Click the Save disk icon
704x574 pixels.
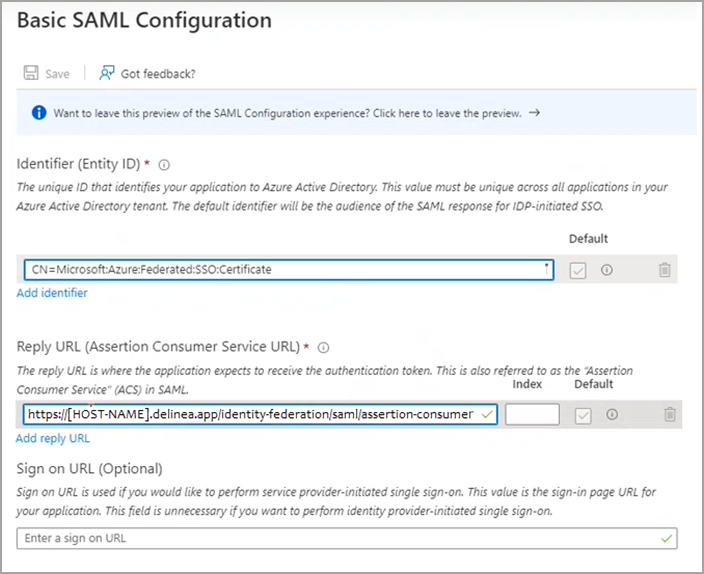tap(30, 74)
